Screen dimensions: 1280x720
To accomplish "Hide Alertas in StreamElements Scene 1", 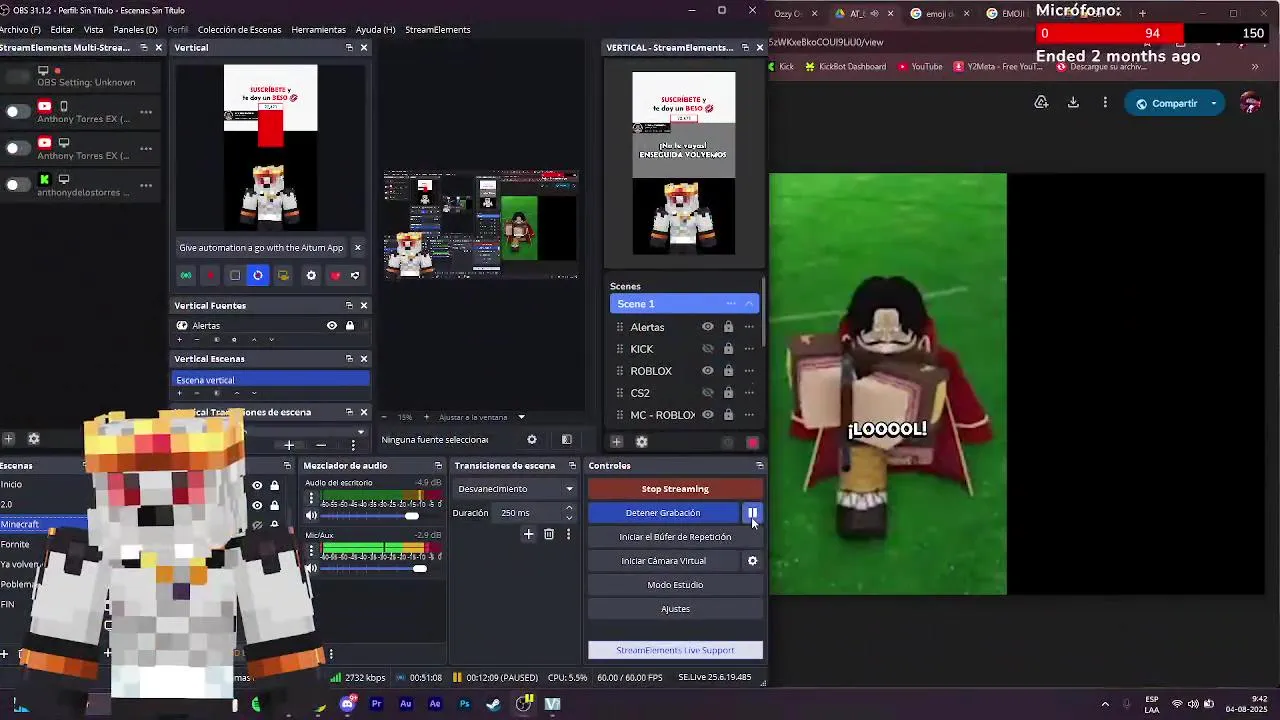I will [707, 327].
